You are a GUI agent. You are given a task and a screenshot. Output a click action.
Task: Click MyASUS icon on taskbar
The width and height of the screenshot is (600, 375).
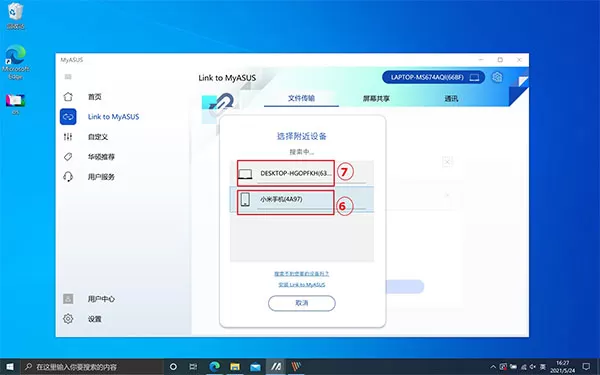276,367
